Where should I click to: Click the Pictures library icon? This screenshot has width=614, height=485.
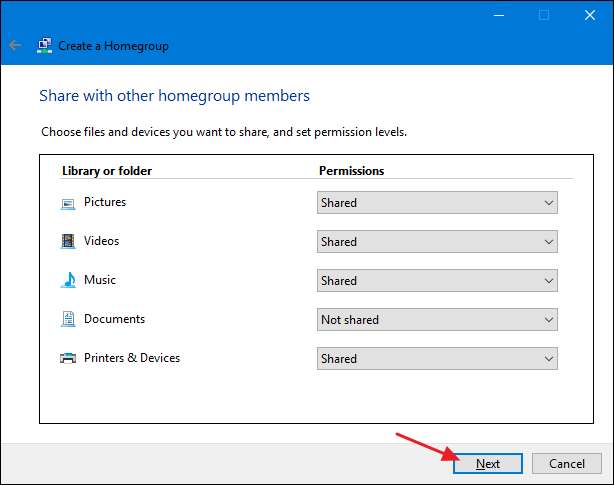[x=68, y=203]
